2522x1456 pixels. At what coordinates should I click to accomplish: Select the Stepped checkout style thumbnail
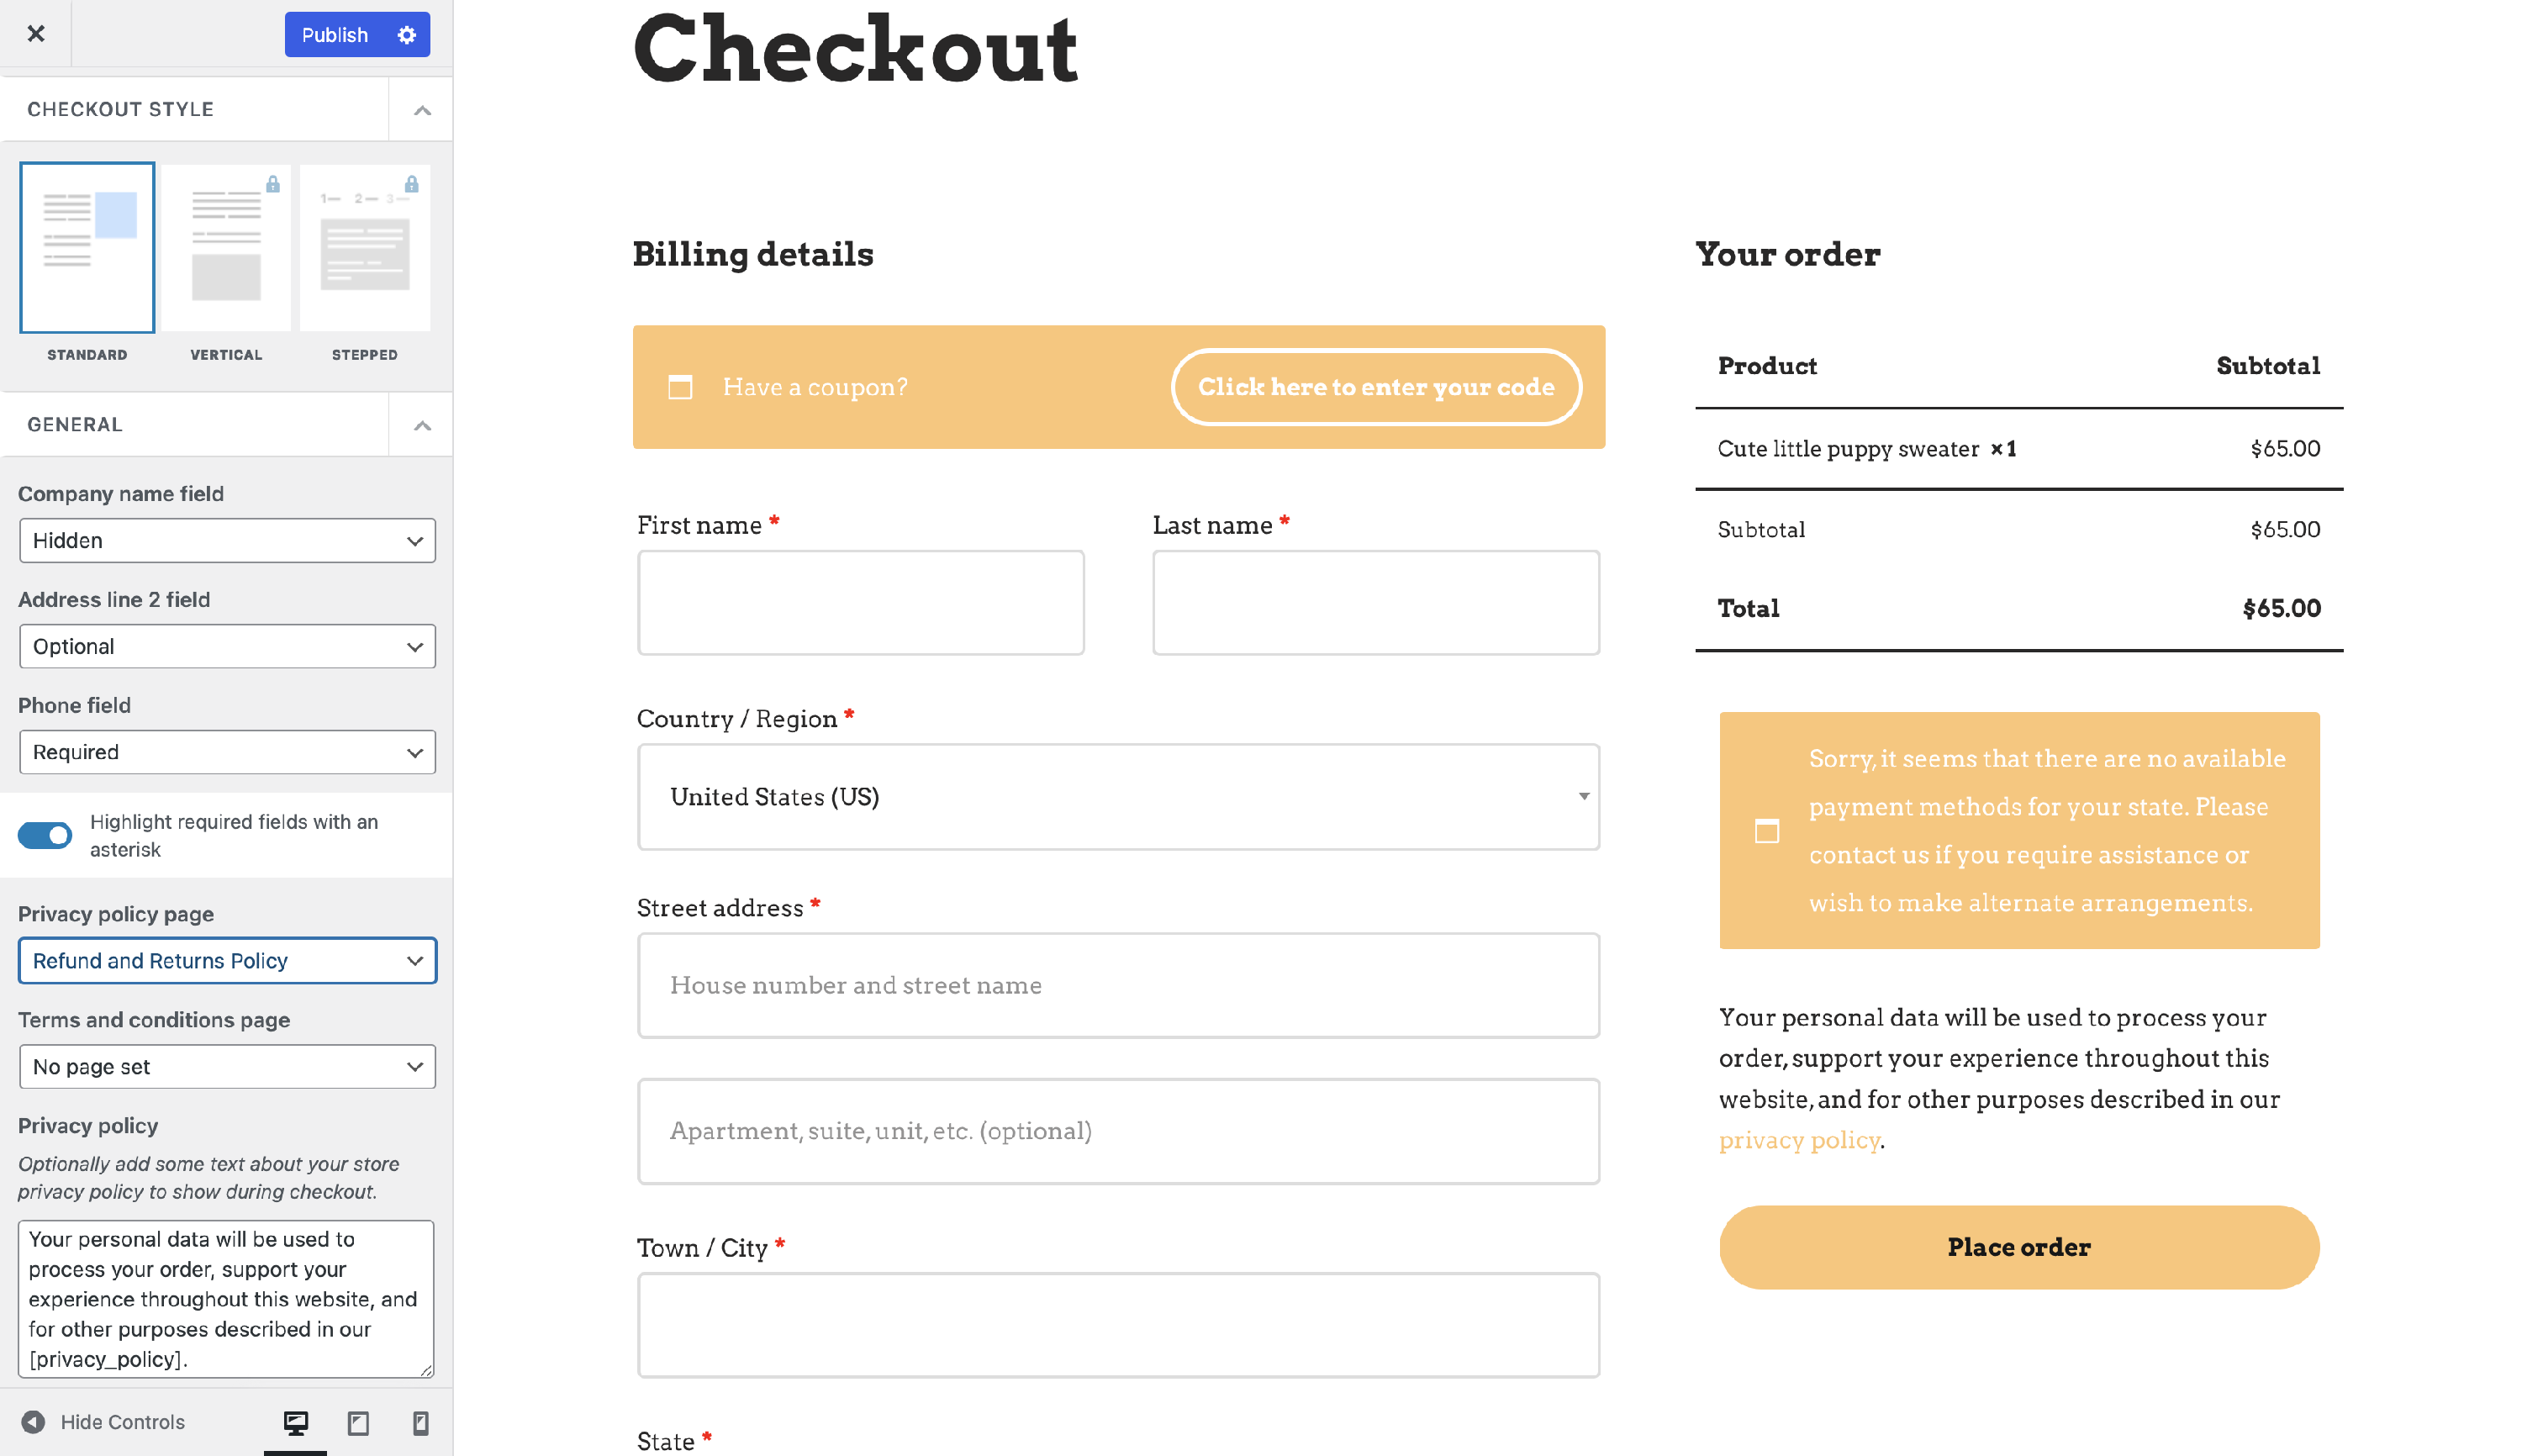(x=365, y=248)
